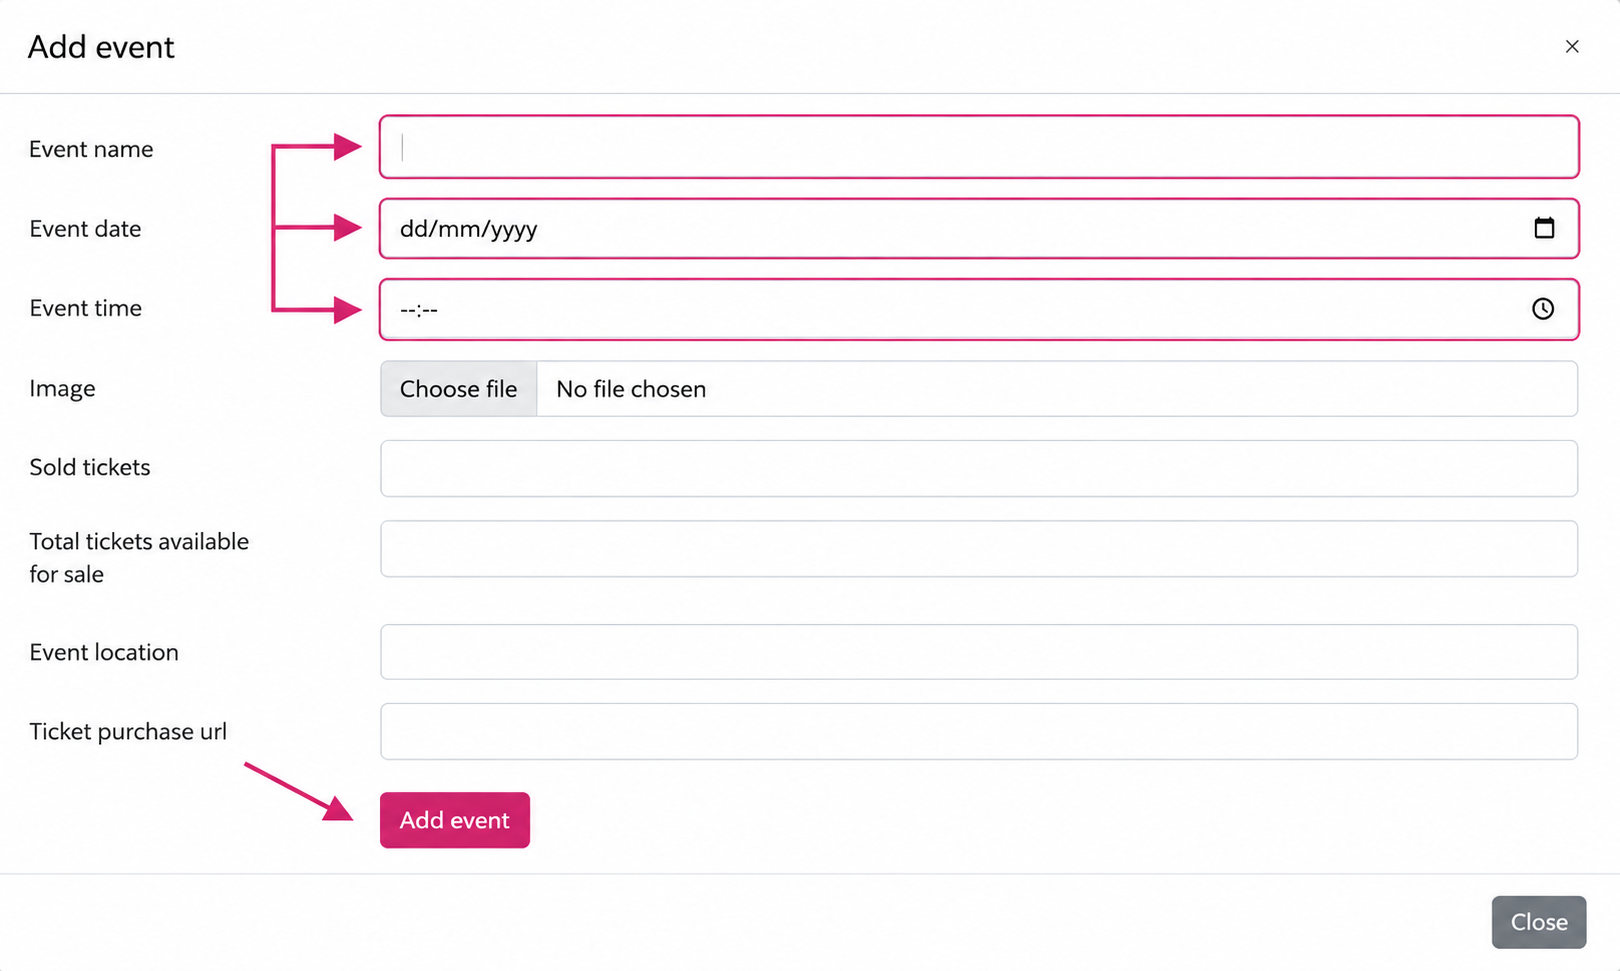
Task: Focus the Sold tickets input field
Action: (979, 468)
